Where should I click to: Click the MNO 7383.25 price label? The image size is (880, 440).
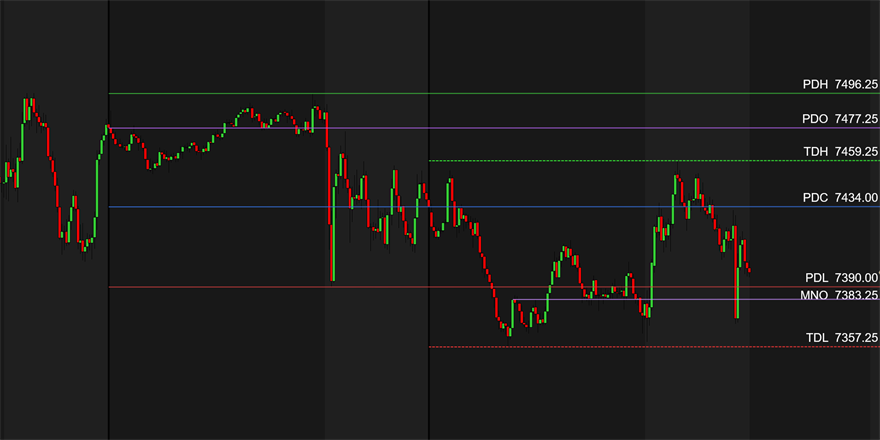[x=838, y=295]
